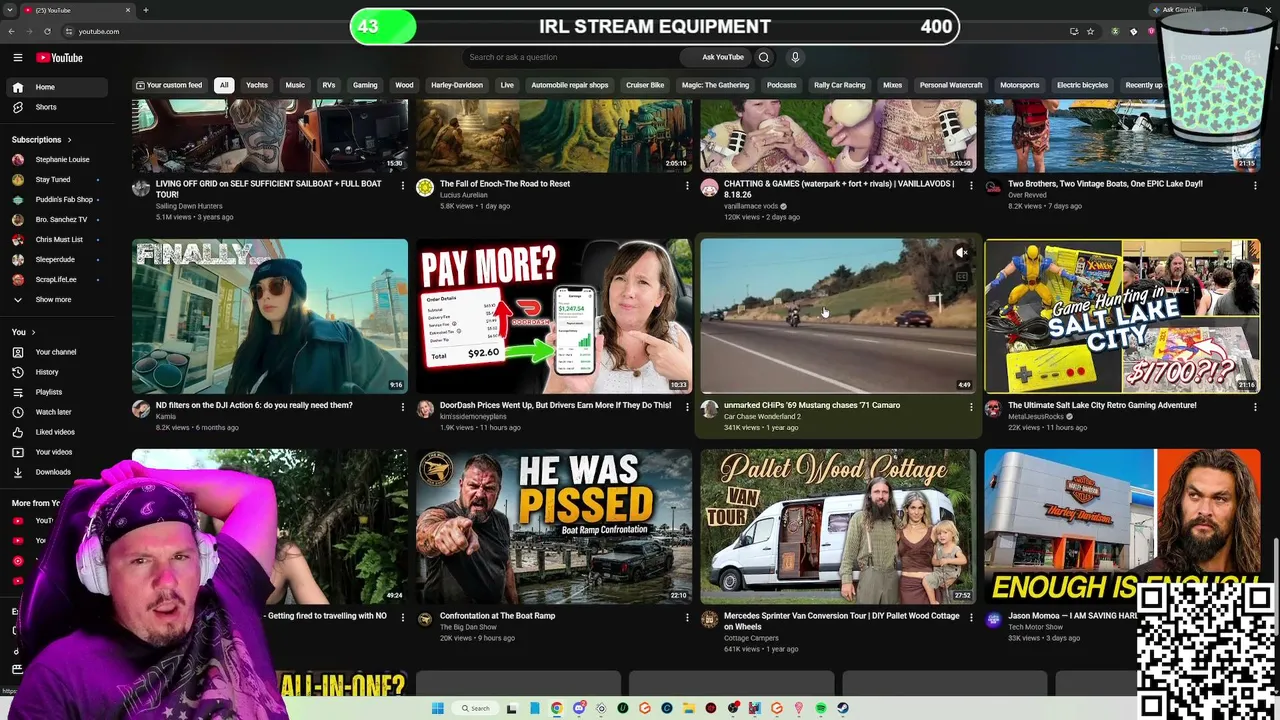This screenshot has height=720, width=1280.
Task: Open The Big Dan Show channel
Action: pos(468,627)
